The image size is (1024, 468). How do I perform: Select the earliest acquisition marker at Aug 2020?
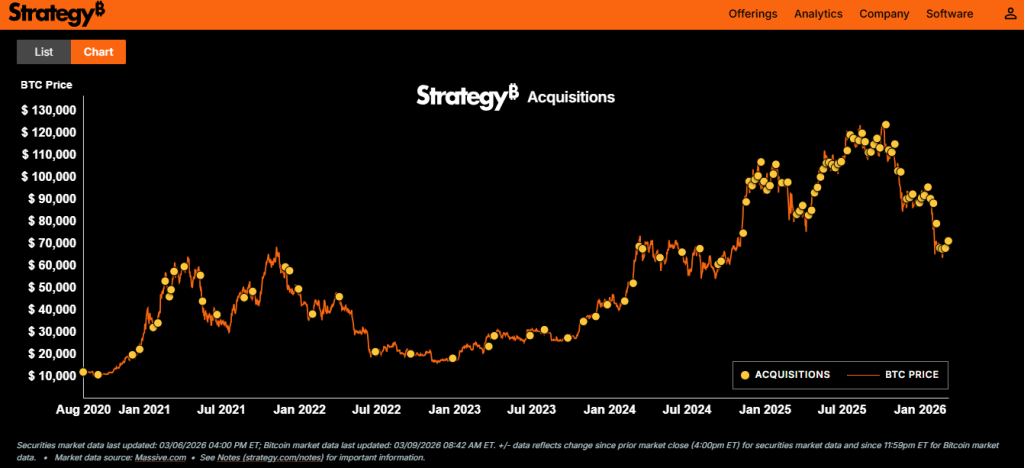(x=84, y=372)
